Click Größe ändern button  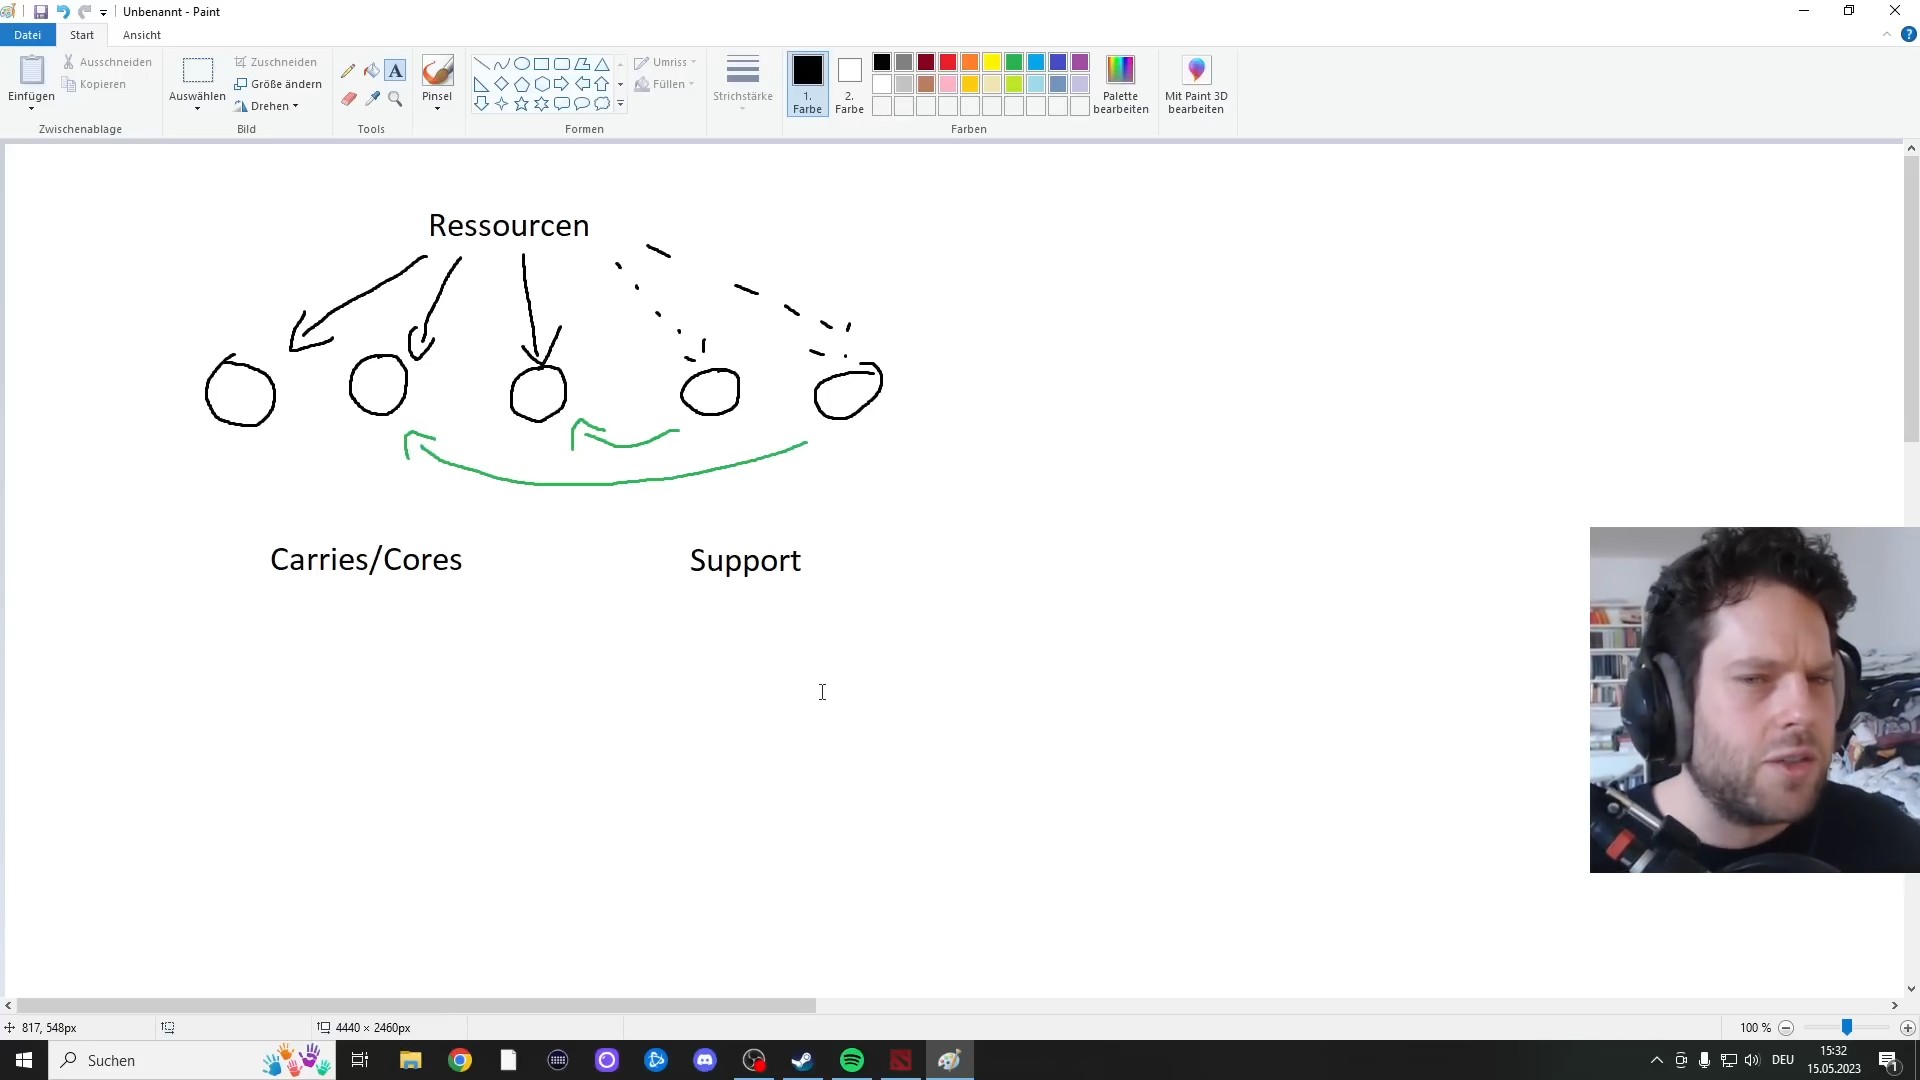click(278, 84)
